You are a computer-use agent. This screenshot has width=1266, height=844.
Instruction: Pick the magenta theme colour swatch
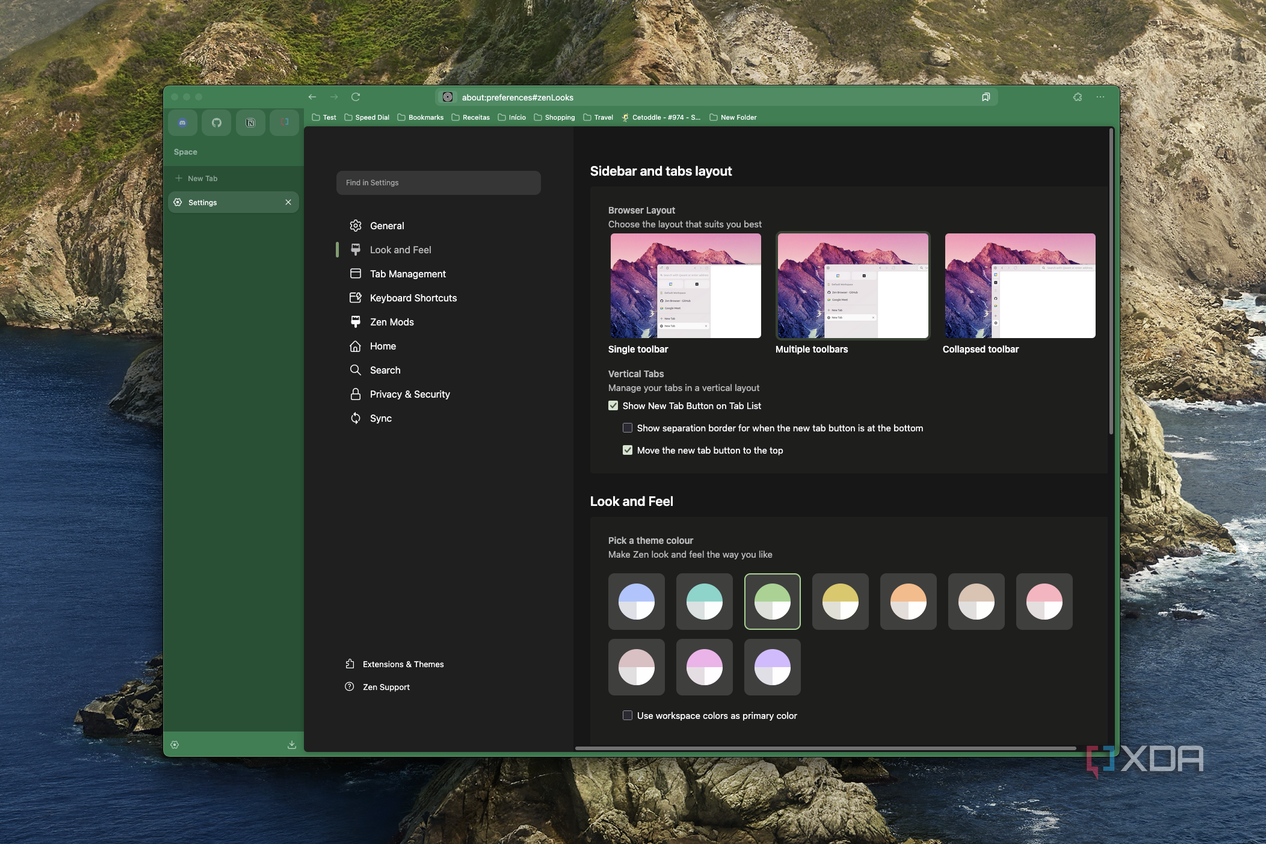[x=704, y=667]
